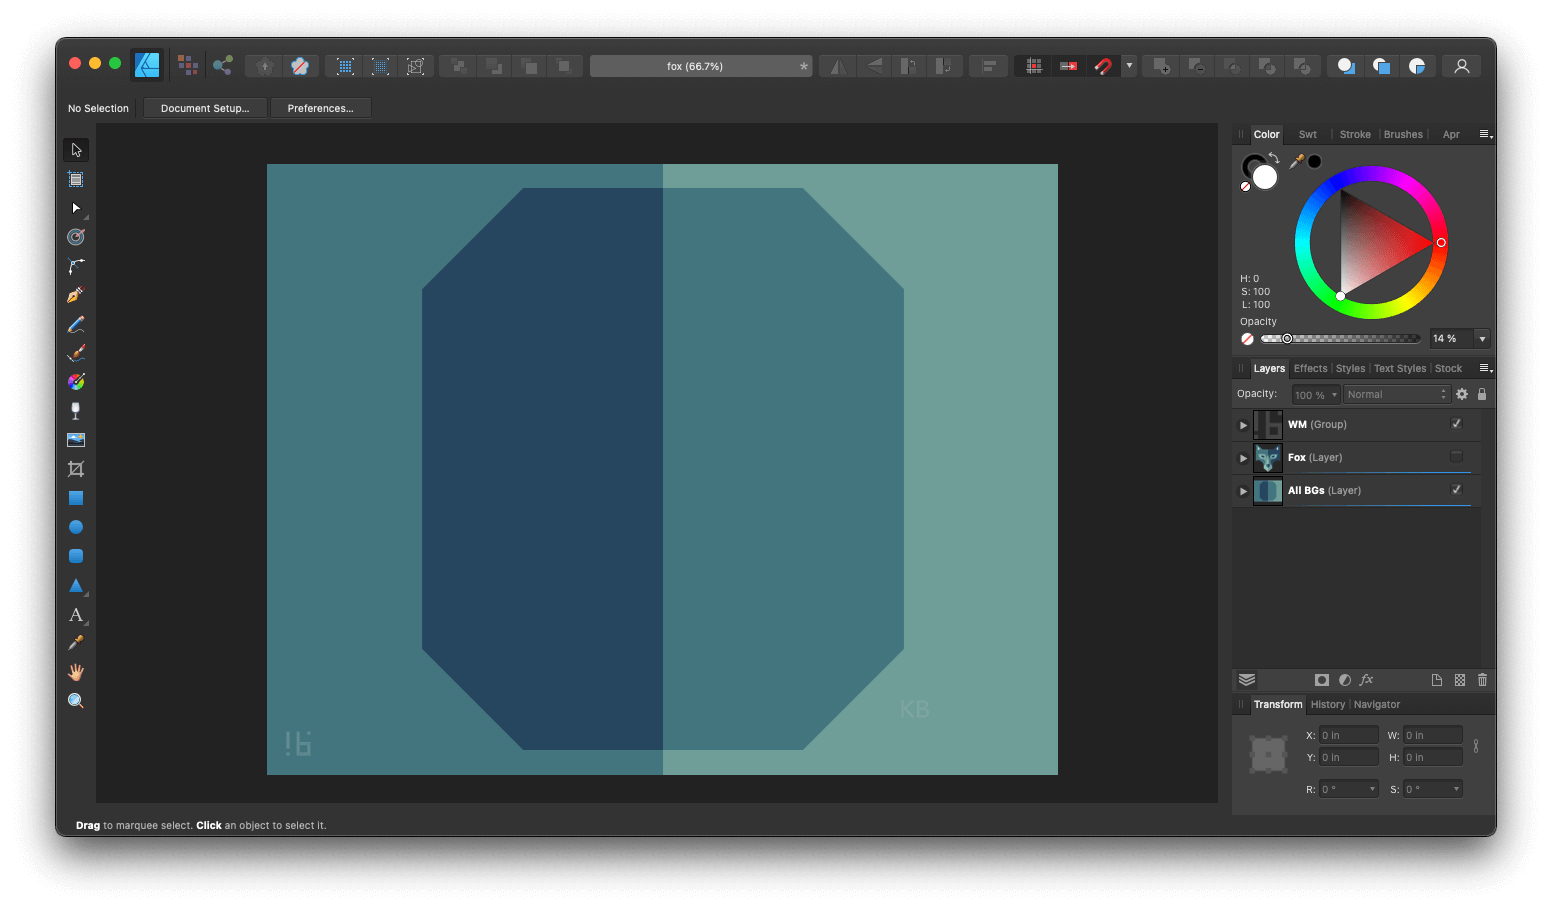Open the Normal blend mode dropdown

coord(1396,393)
